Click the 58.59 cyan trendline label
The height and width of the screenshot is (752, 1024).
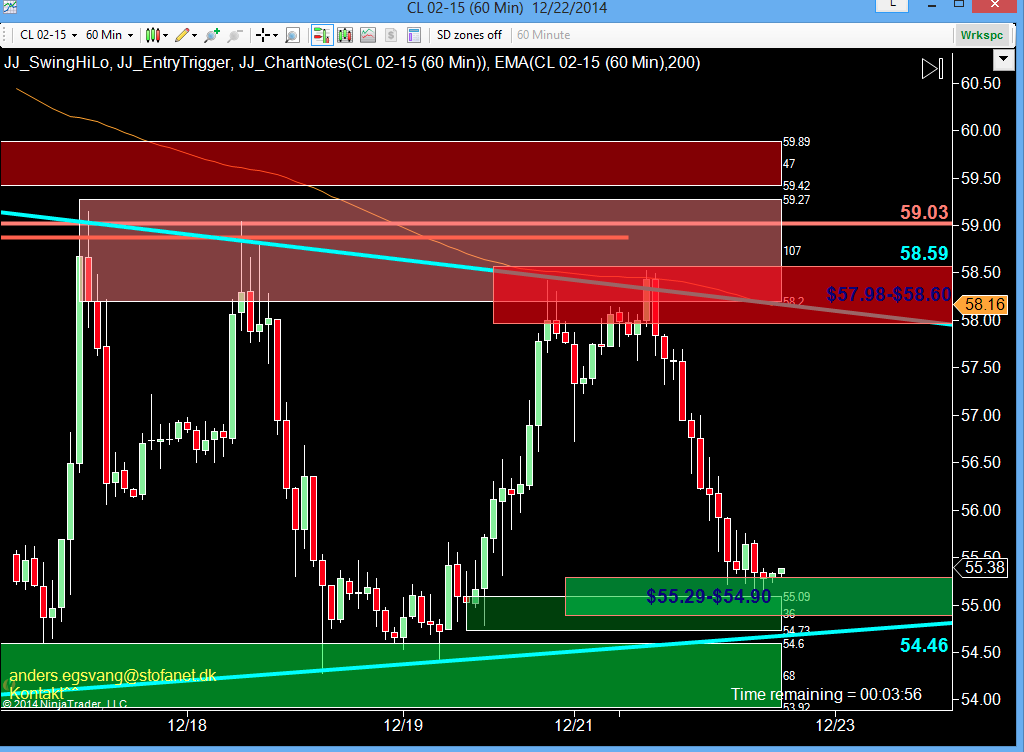[923, 253]
